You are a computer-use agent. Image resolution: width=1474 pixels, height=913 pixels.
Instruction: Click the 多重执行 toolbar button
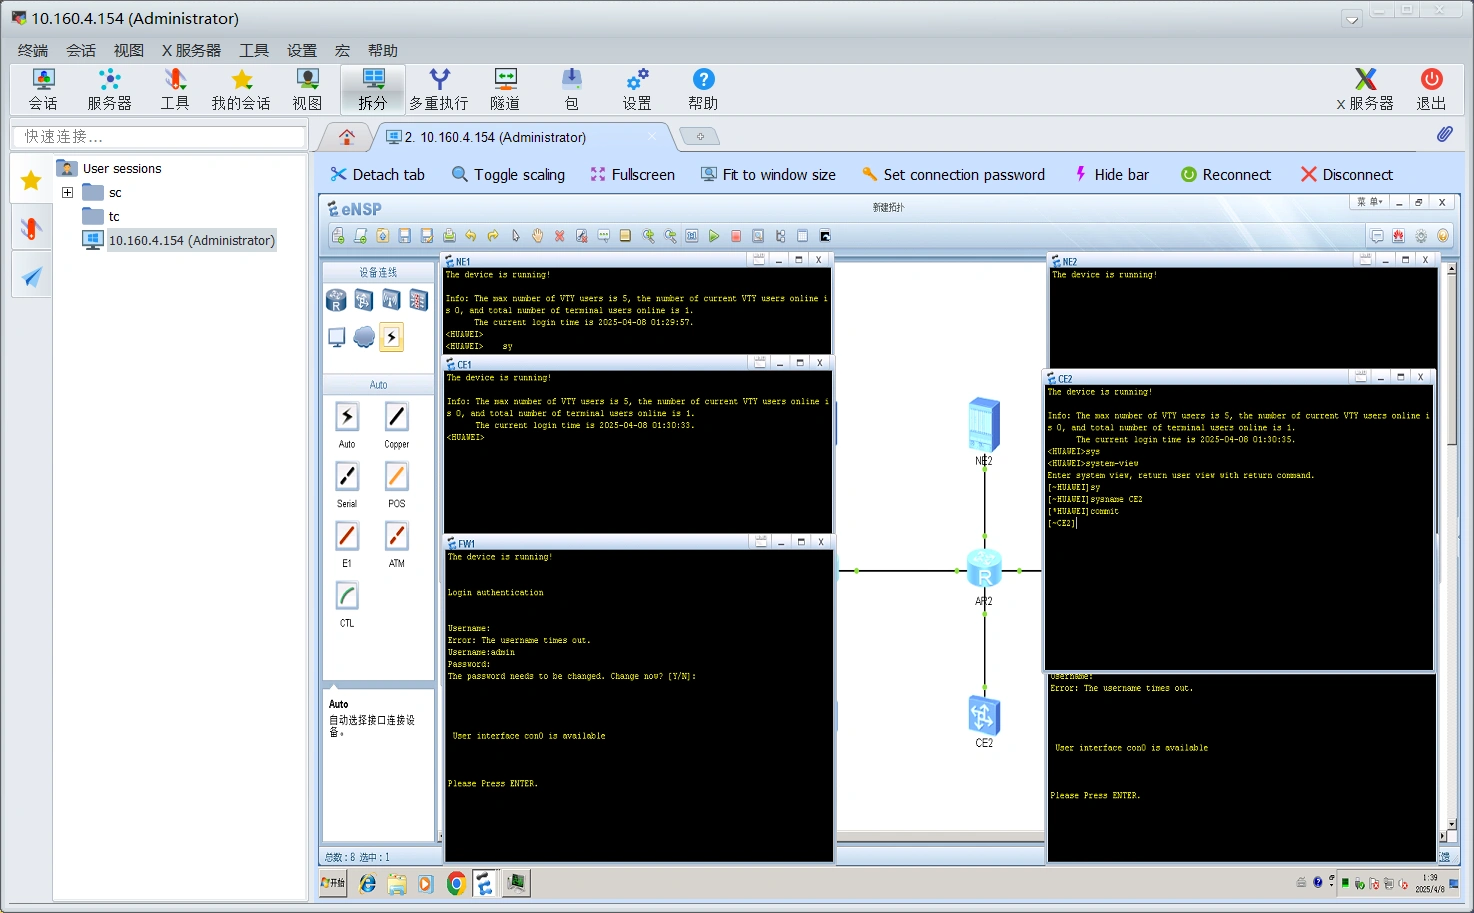click(x=439, y=89)
